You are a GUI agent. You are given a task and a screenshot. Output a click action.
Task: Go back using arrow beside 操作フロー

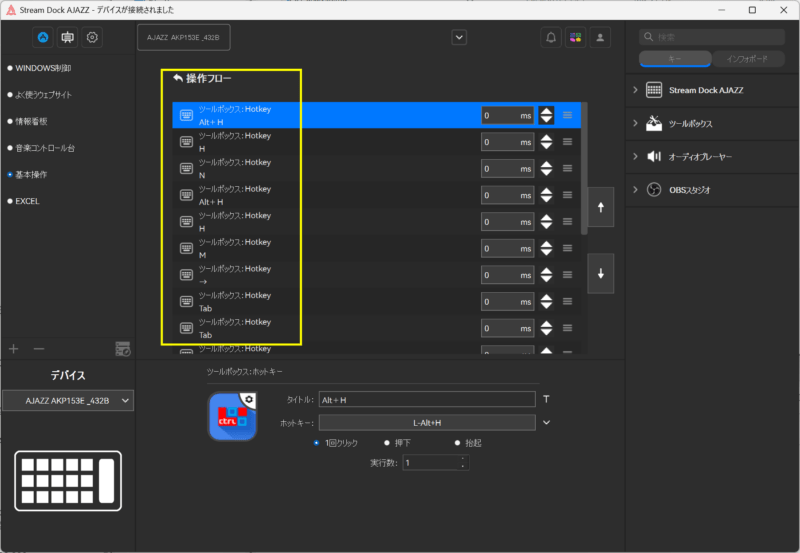coord(178,78)
